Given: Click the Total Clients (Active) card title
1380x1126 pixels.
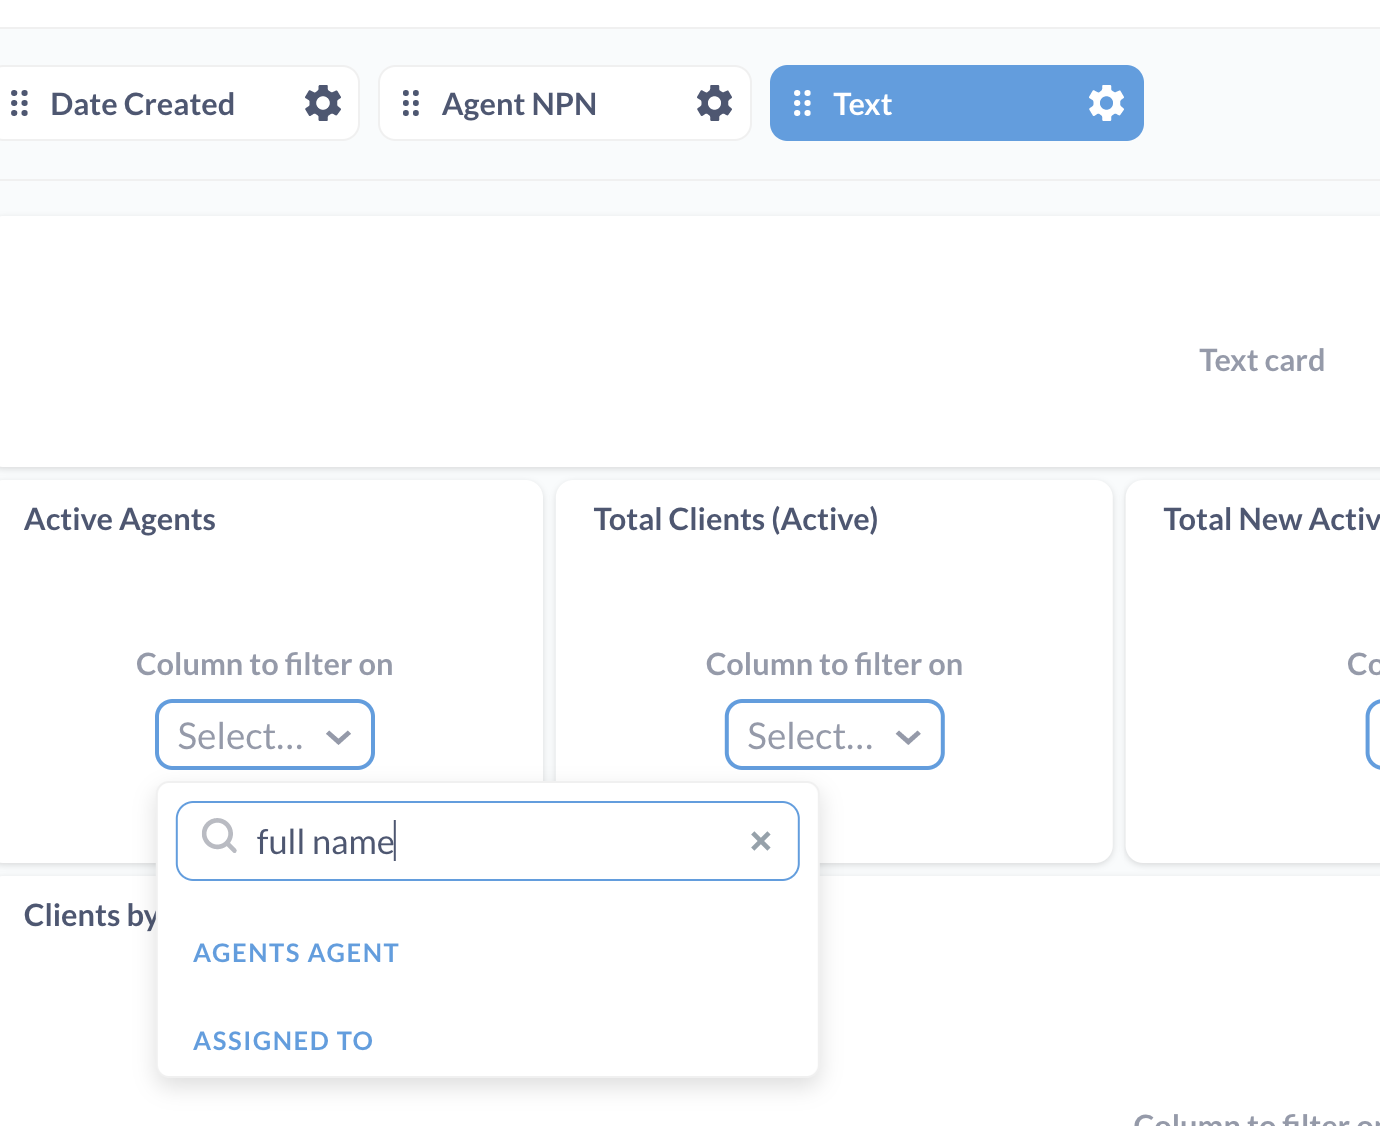Looking at the screenshot, I should (x=736, y=520).
